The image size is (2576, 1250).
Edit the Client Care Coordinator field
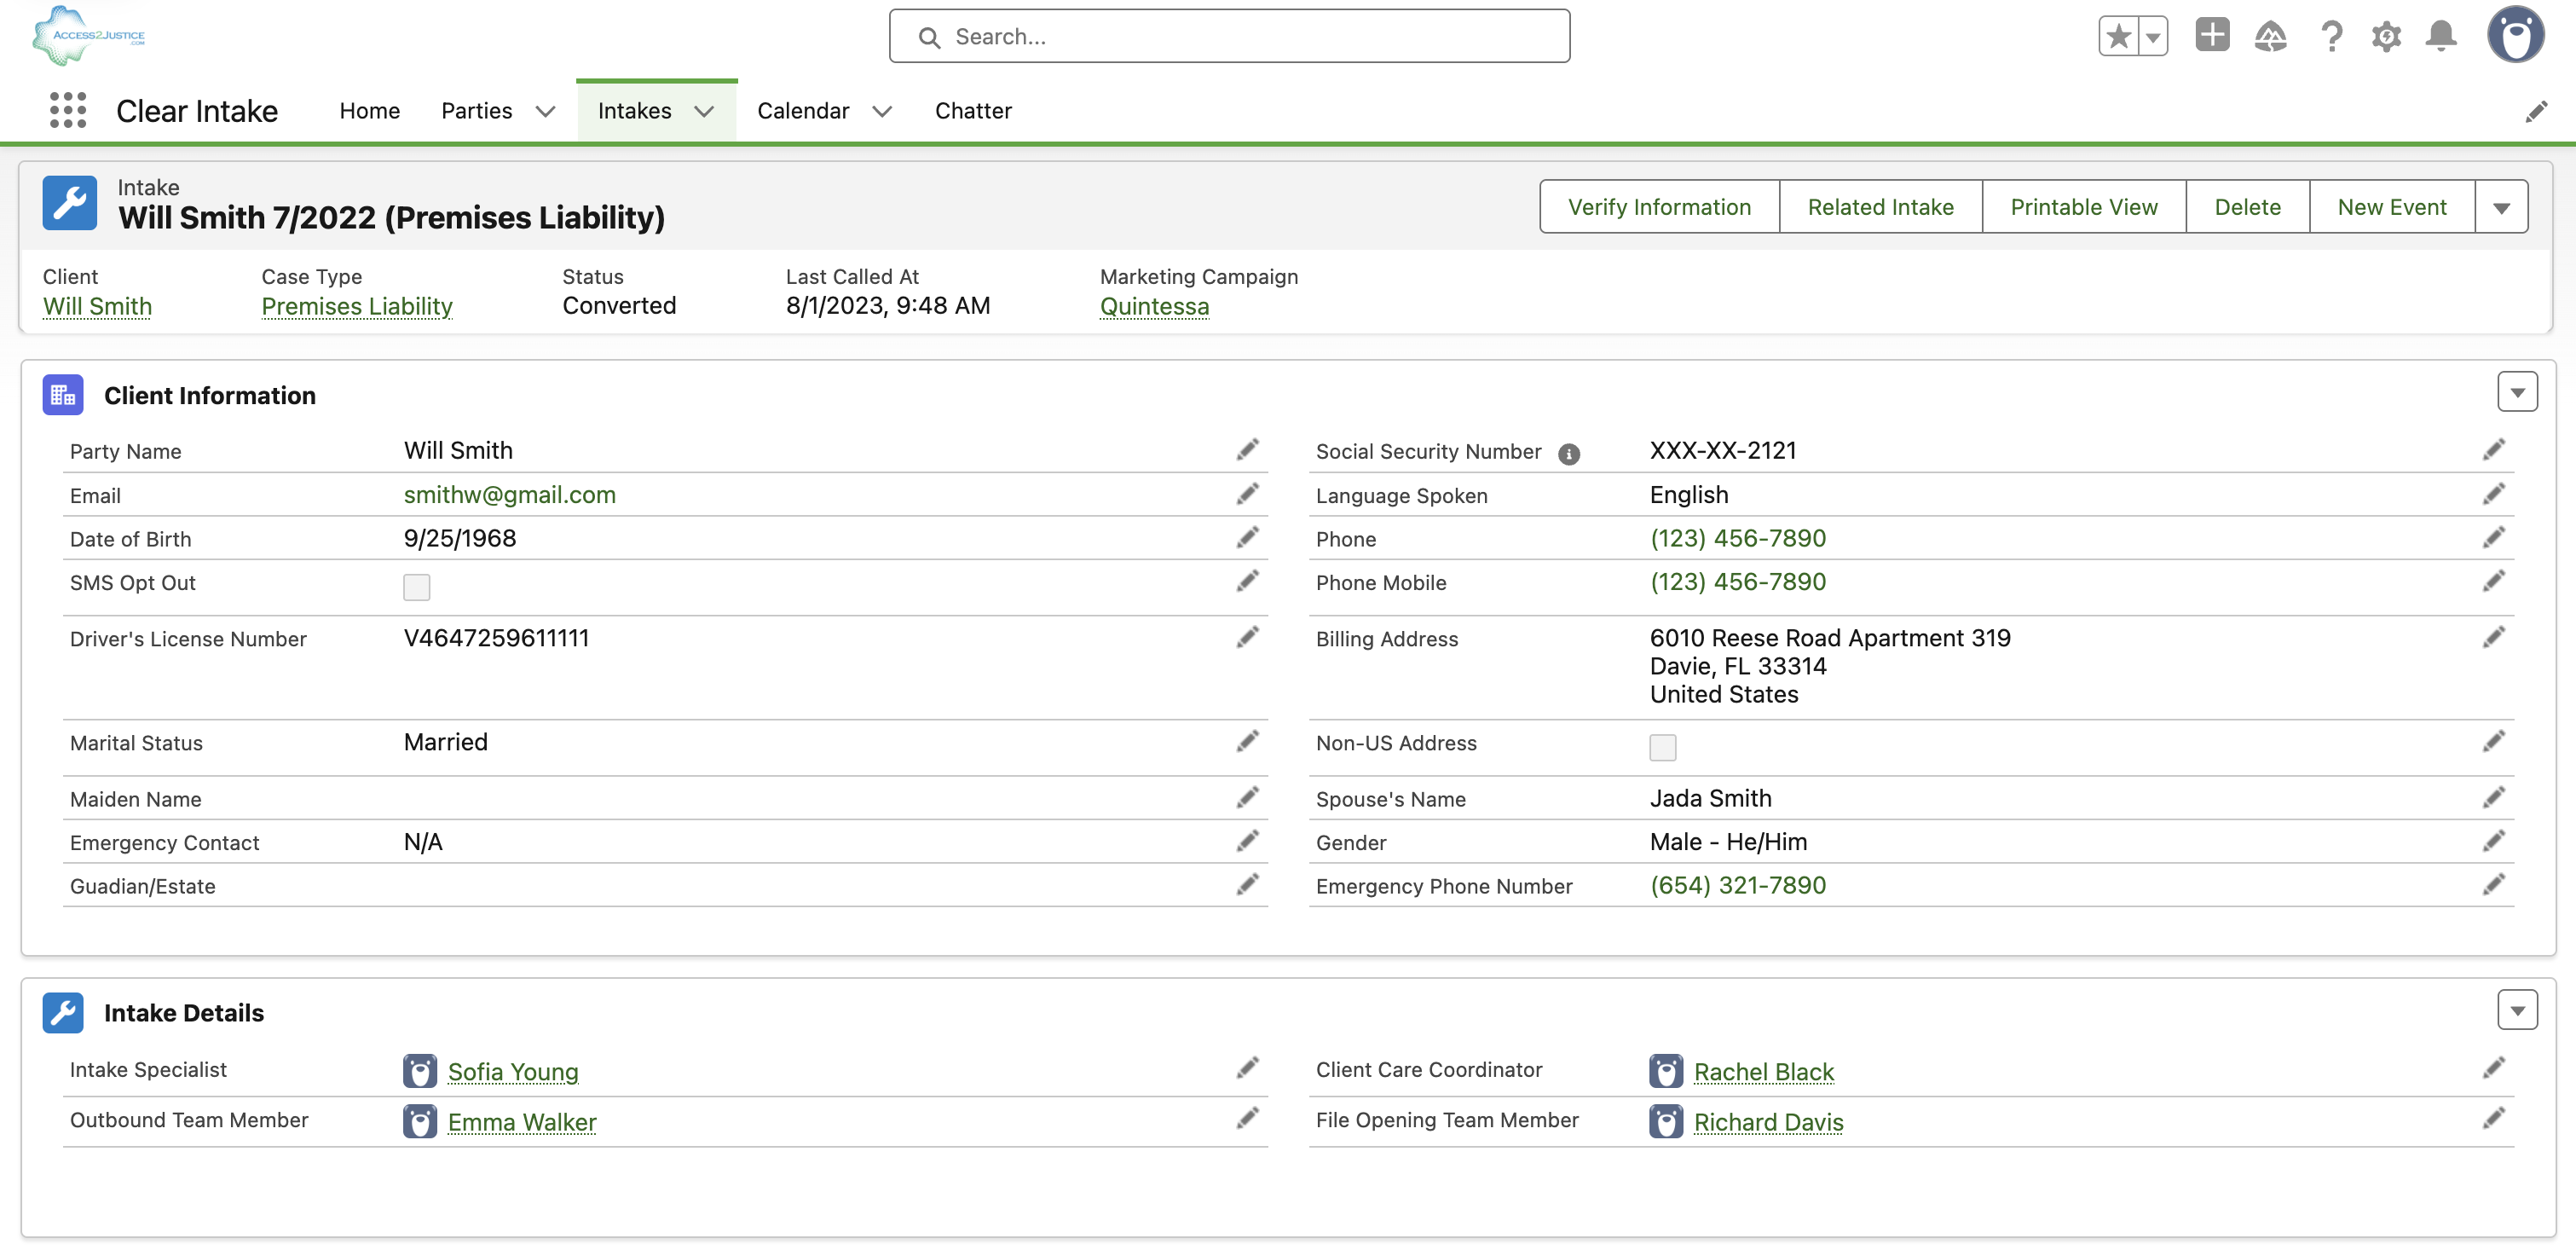[2494, 1068]
